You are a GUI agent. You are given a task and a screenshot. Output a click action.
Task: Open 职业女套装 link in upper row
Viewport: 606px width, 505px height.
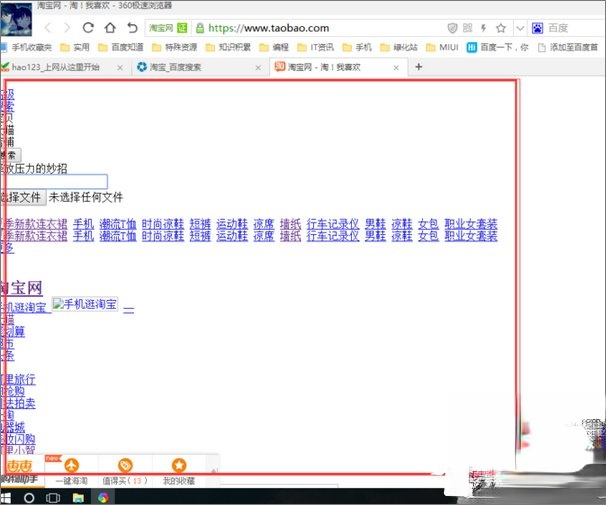coord(471,224)
